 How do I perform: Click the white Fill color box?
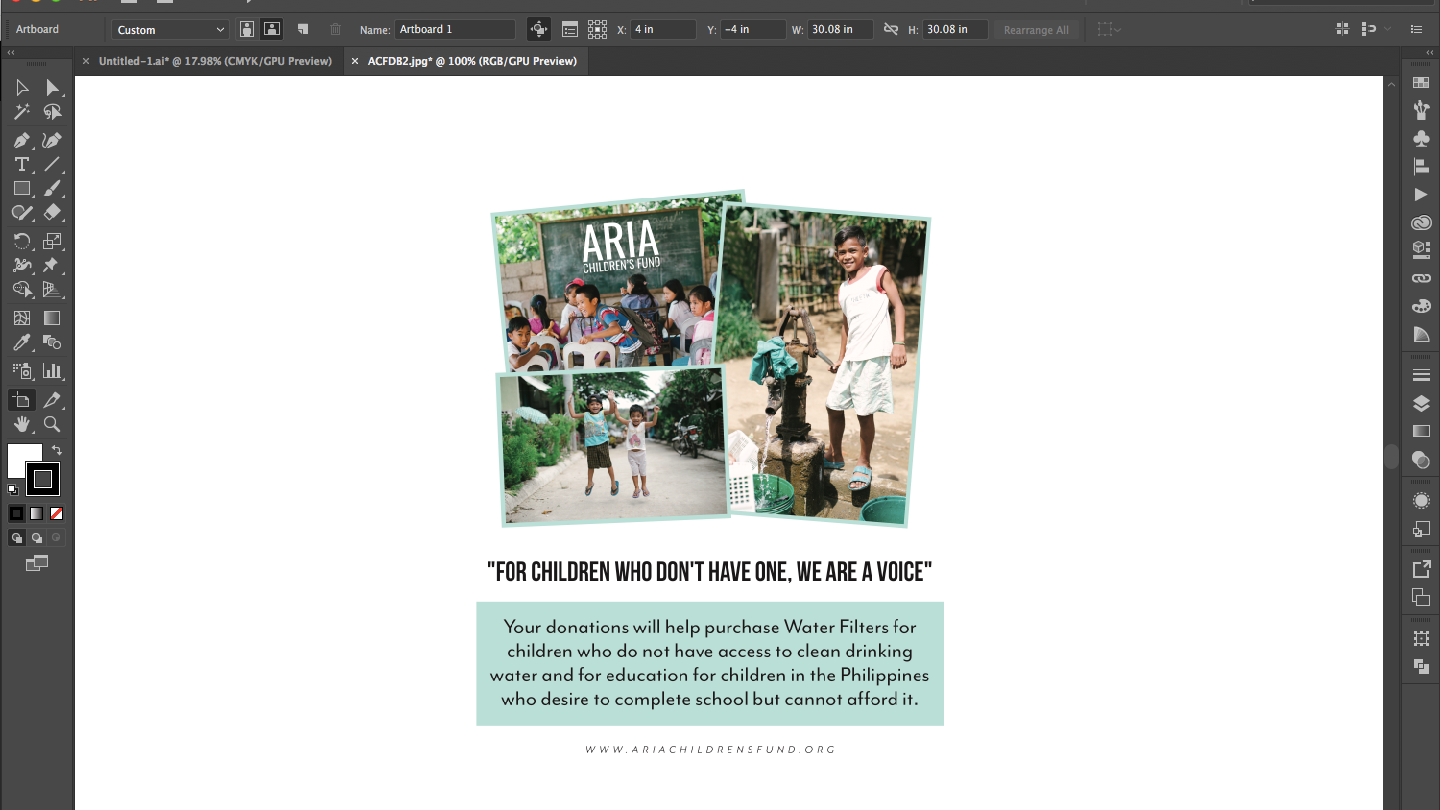coord(19,456)
